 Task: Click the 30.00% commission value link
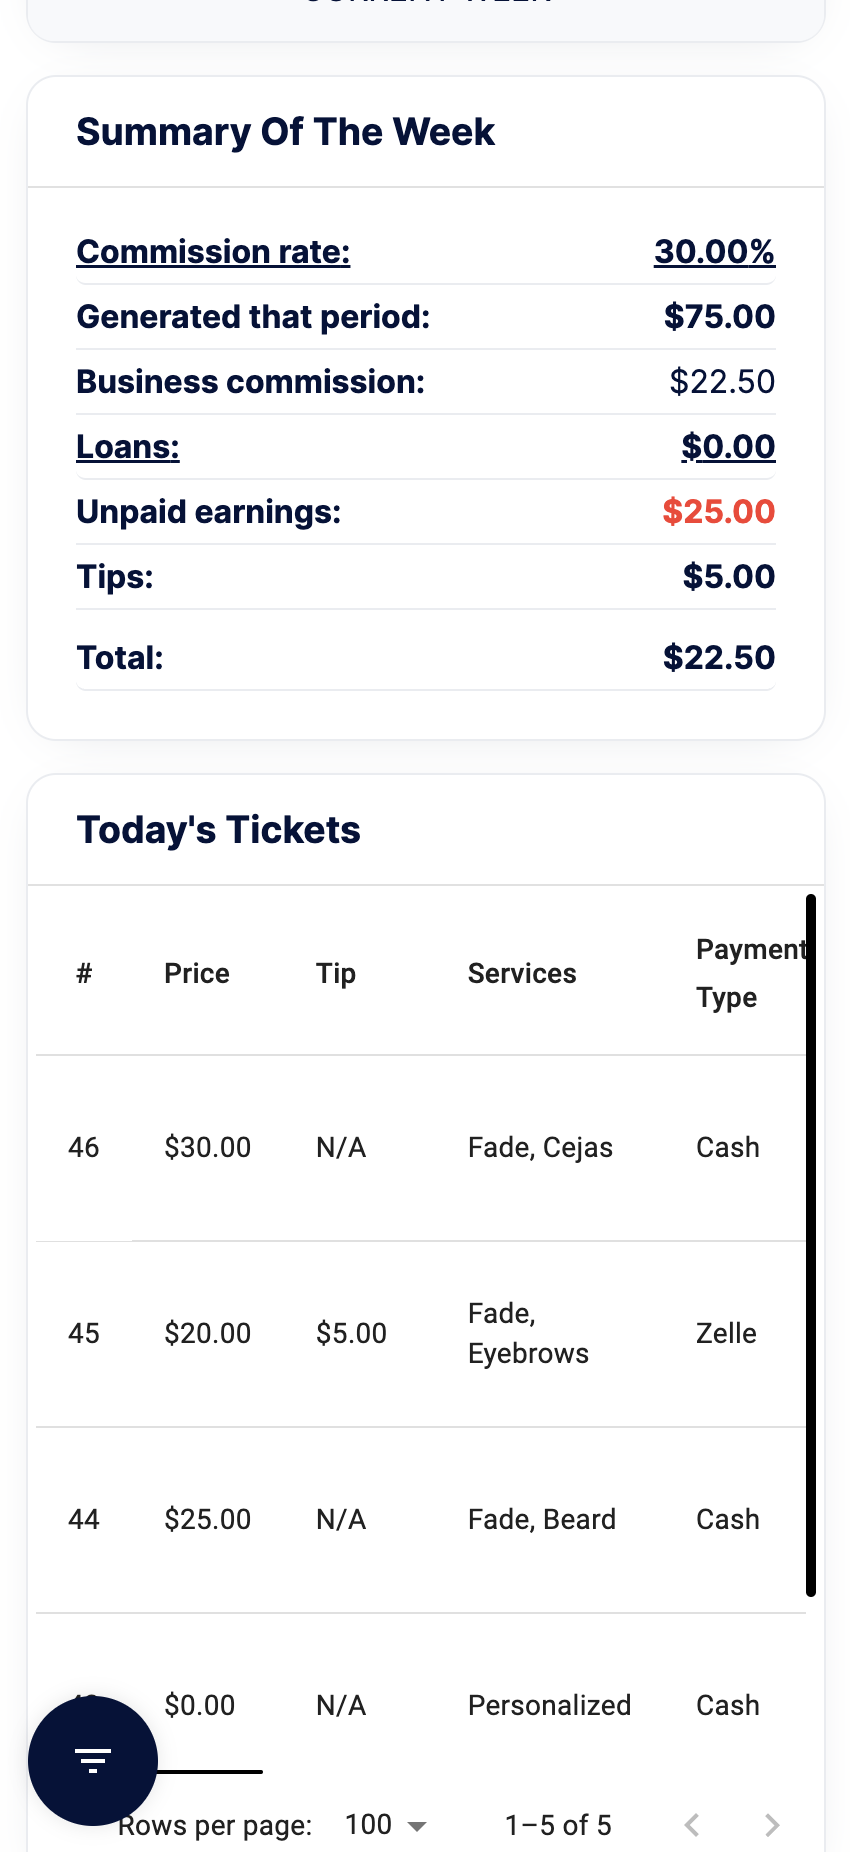click(x=714, y=251)
